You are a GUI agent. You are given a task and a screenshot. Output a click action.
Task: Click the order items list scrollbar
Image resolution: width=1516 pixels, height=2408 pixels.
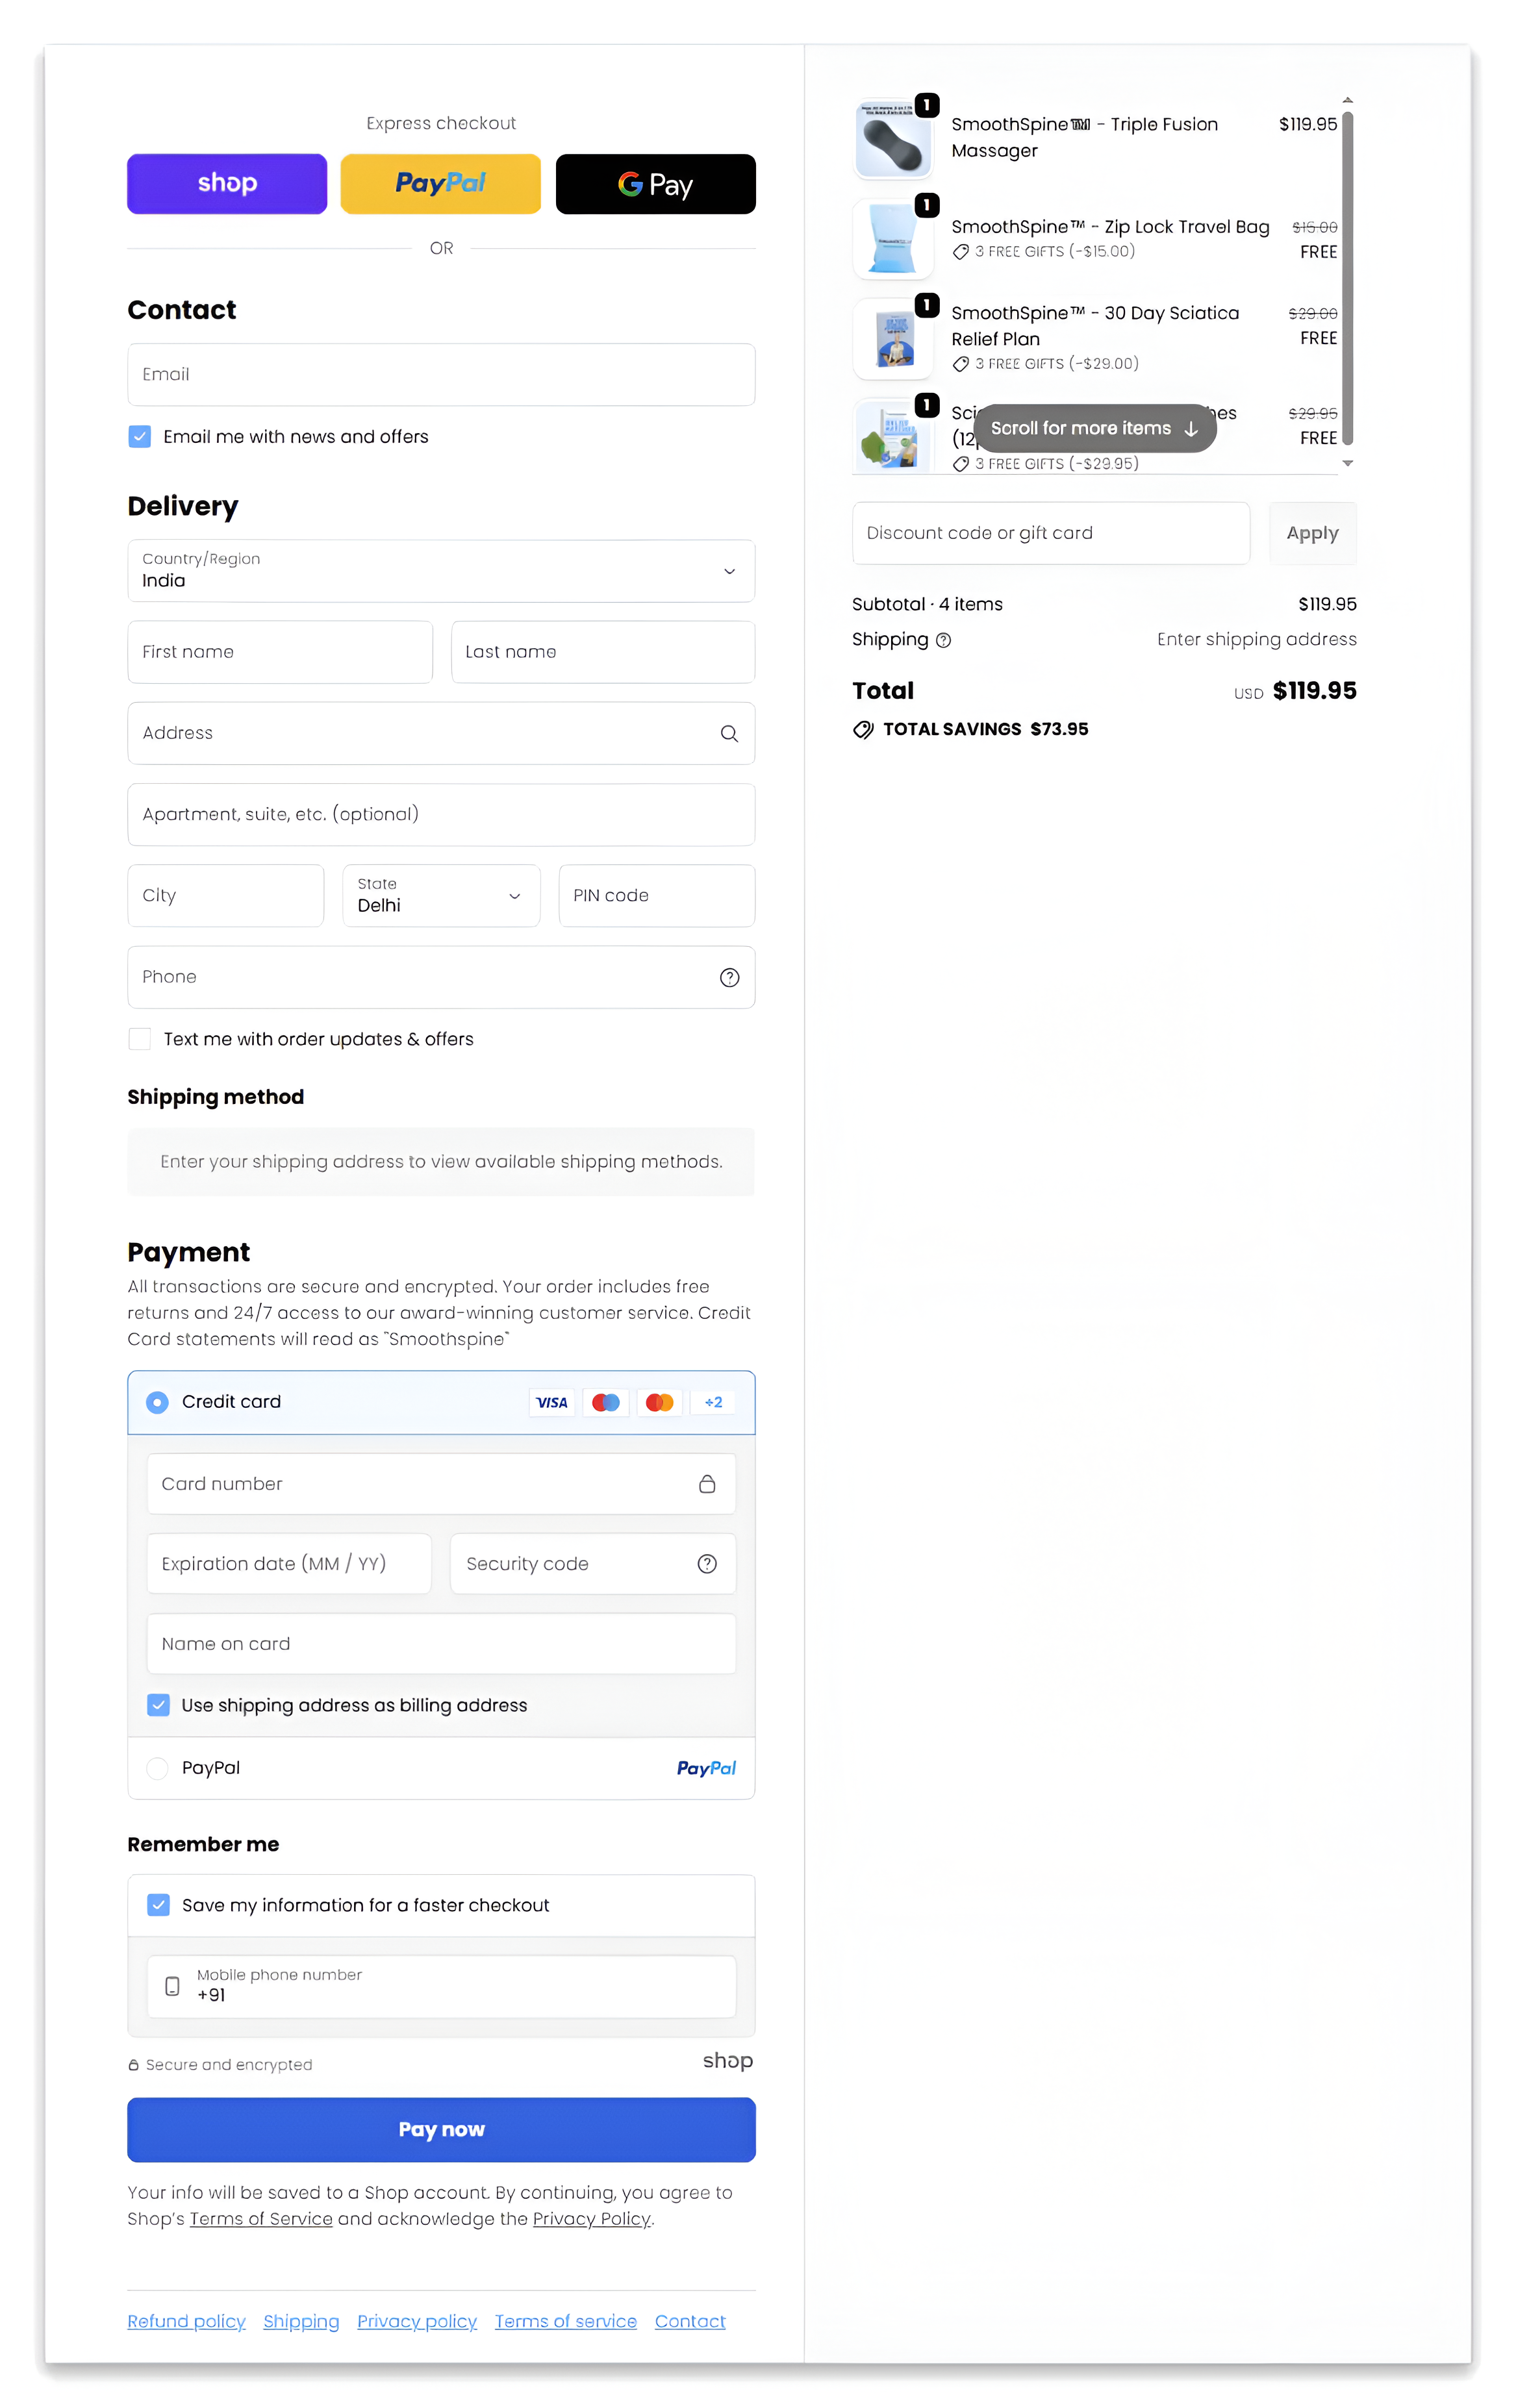click(x=1347, y=280)
